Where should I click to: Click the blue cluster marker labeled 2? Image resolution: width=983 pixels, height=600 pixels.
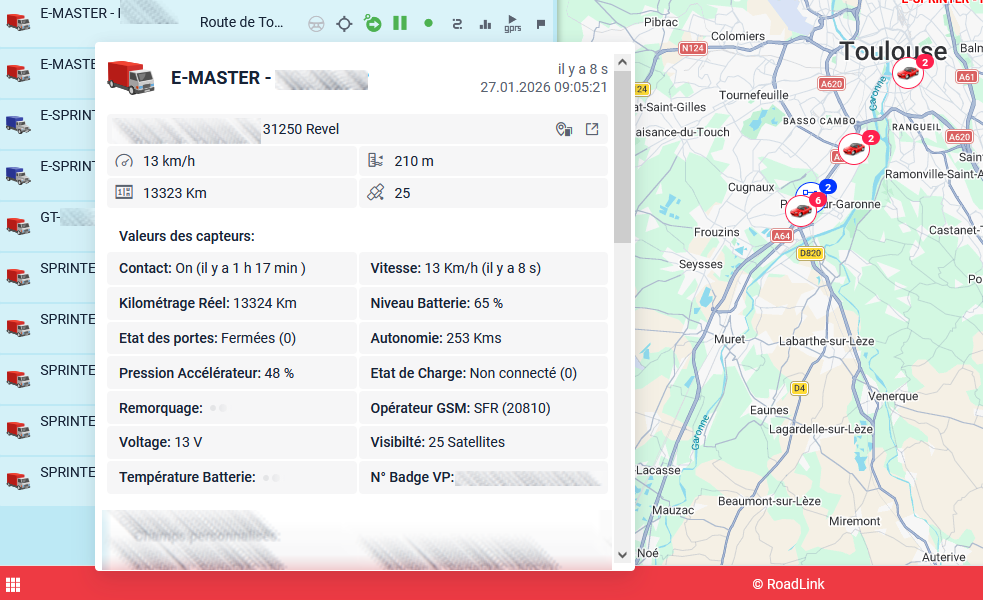826,187
